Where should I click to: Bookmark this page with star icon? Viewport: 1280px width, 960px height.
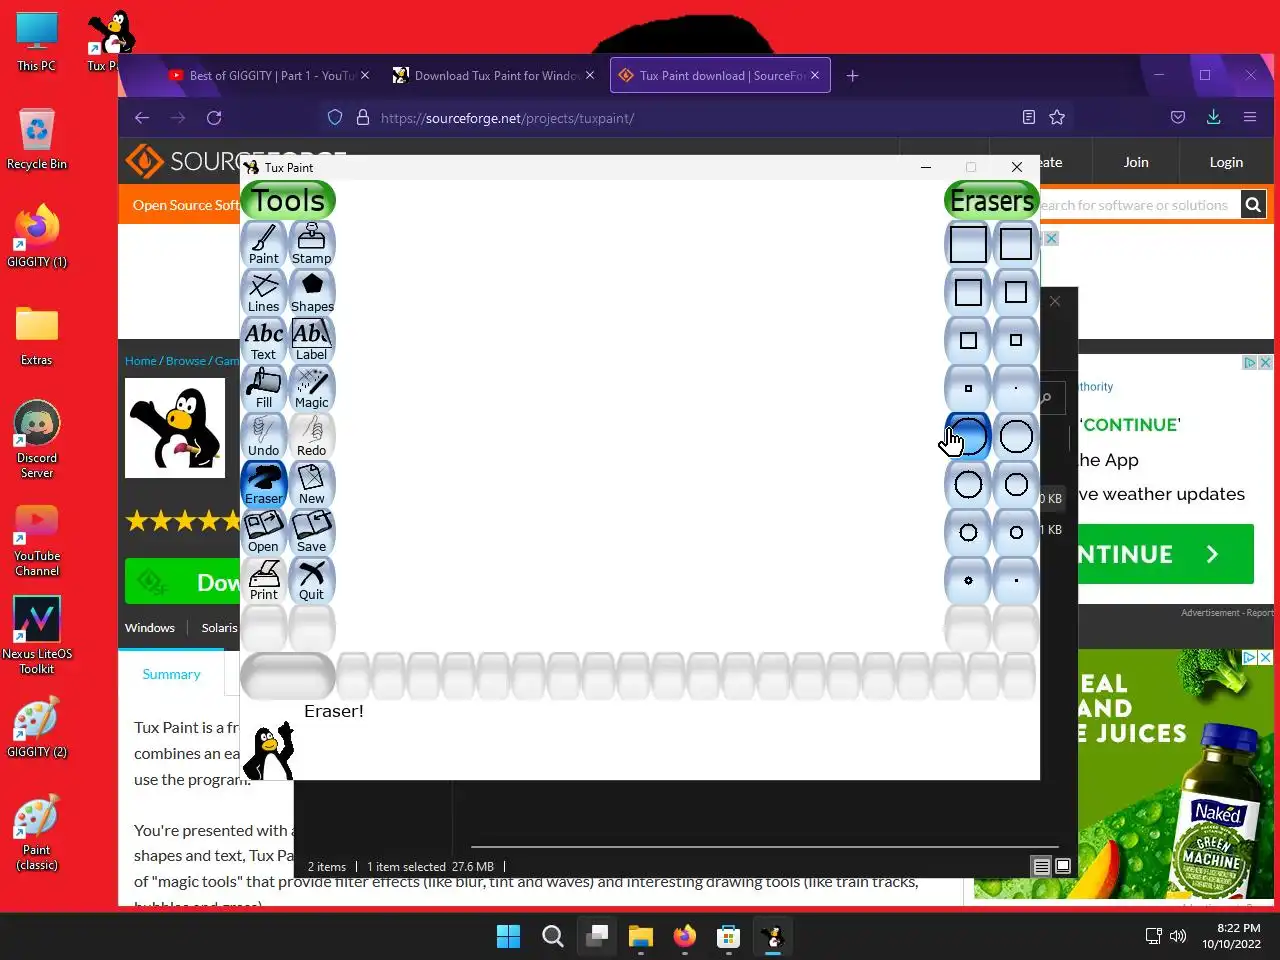[1057, 118]
